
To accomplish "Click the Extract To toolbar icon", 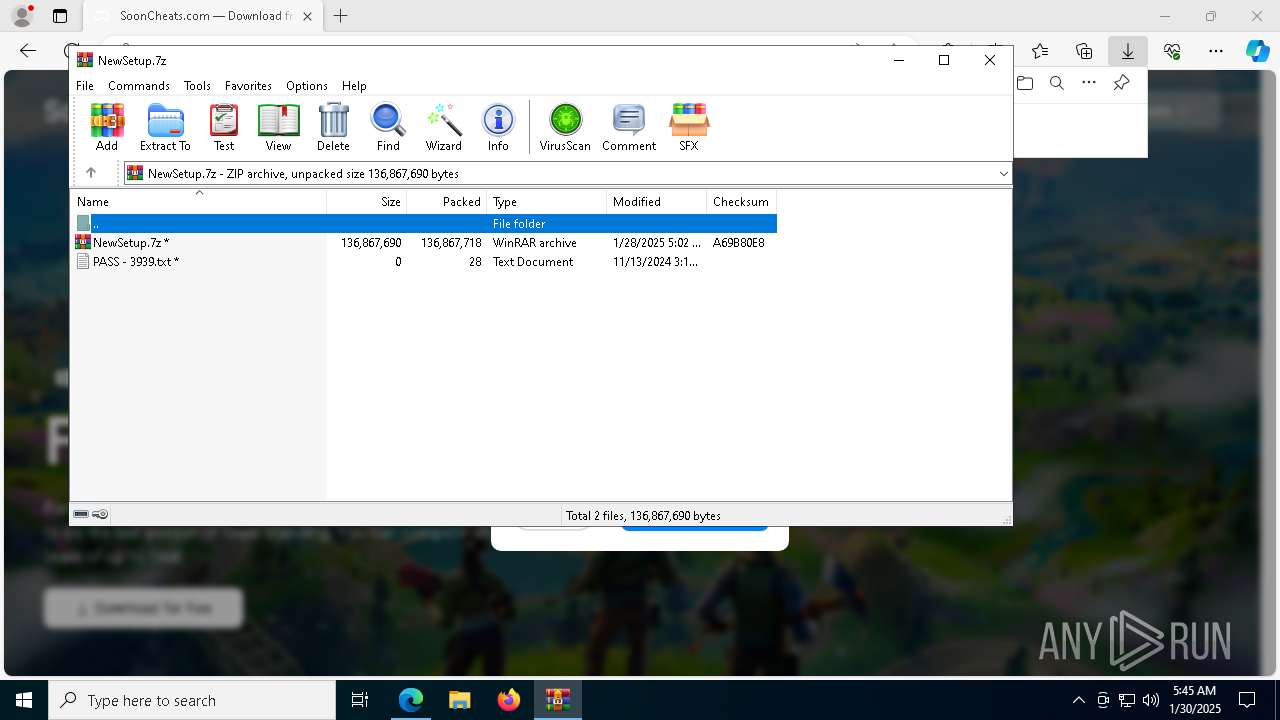I will coord(165,127).
